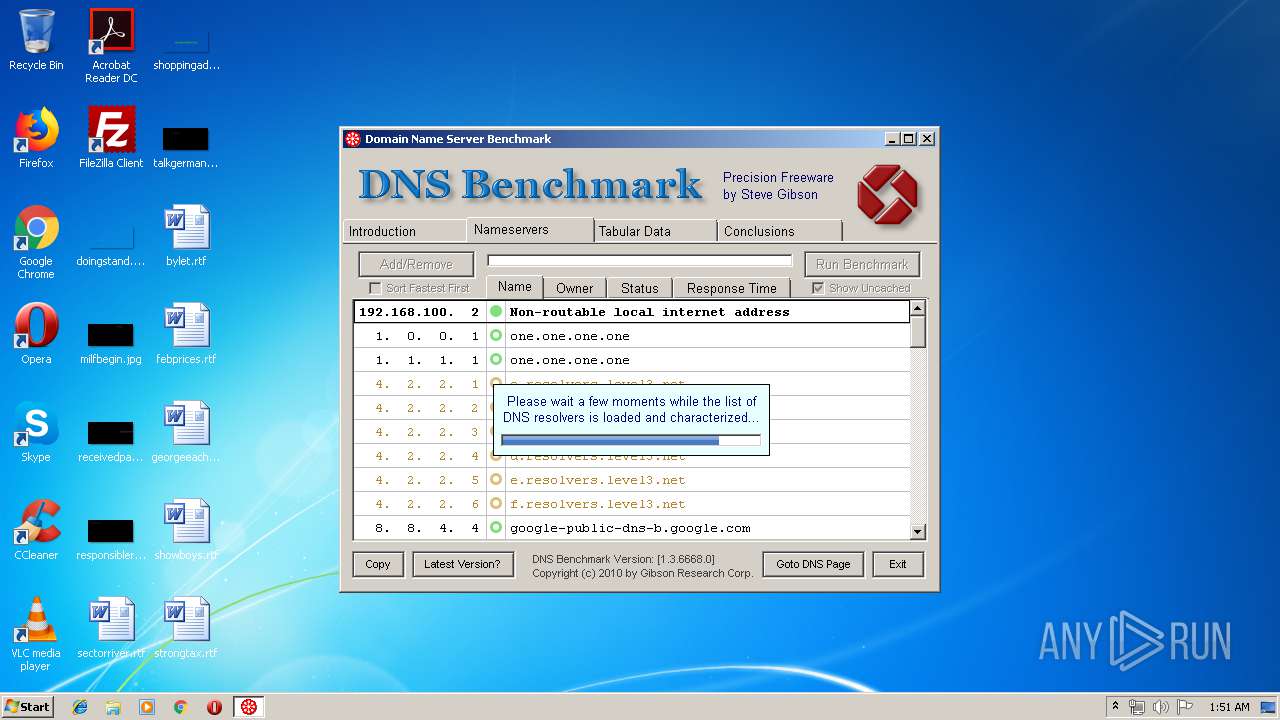The image size is (1280, 720).
Task: Select DNS Benchmark taskbar button
Action: point(249,707)
